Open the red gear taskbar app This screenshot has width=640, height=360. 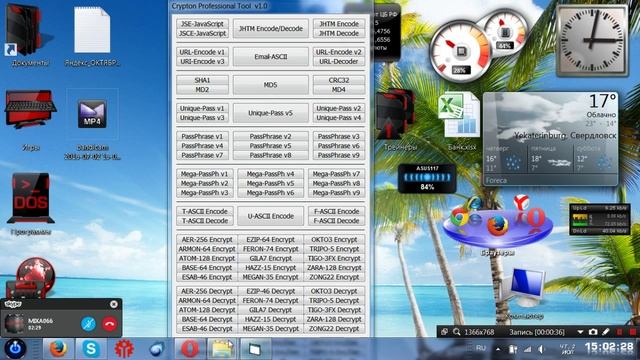(x=124, y=349)
